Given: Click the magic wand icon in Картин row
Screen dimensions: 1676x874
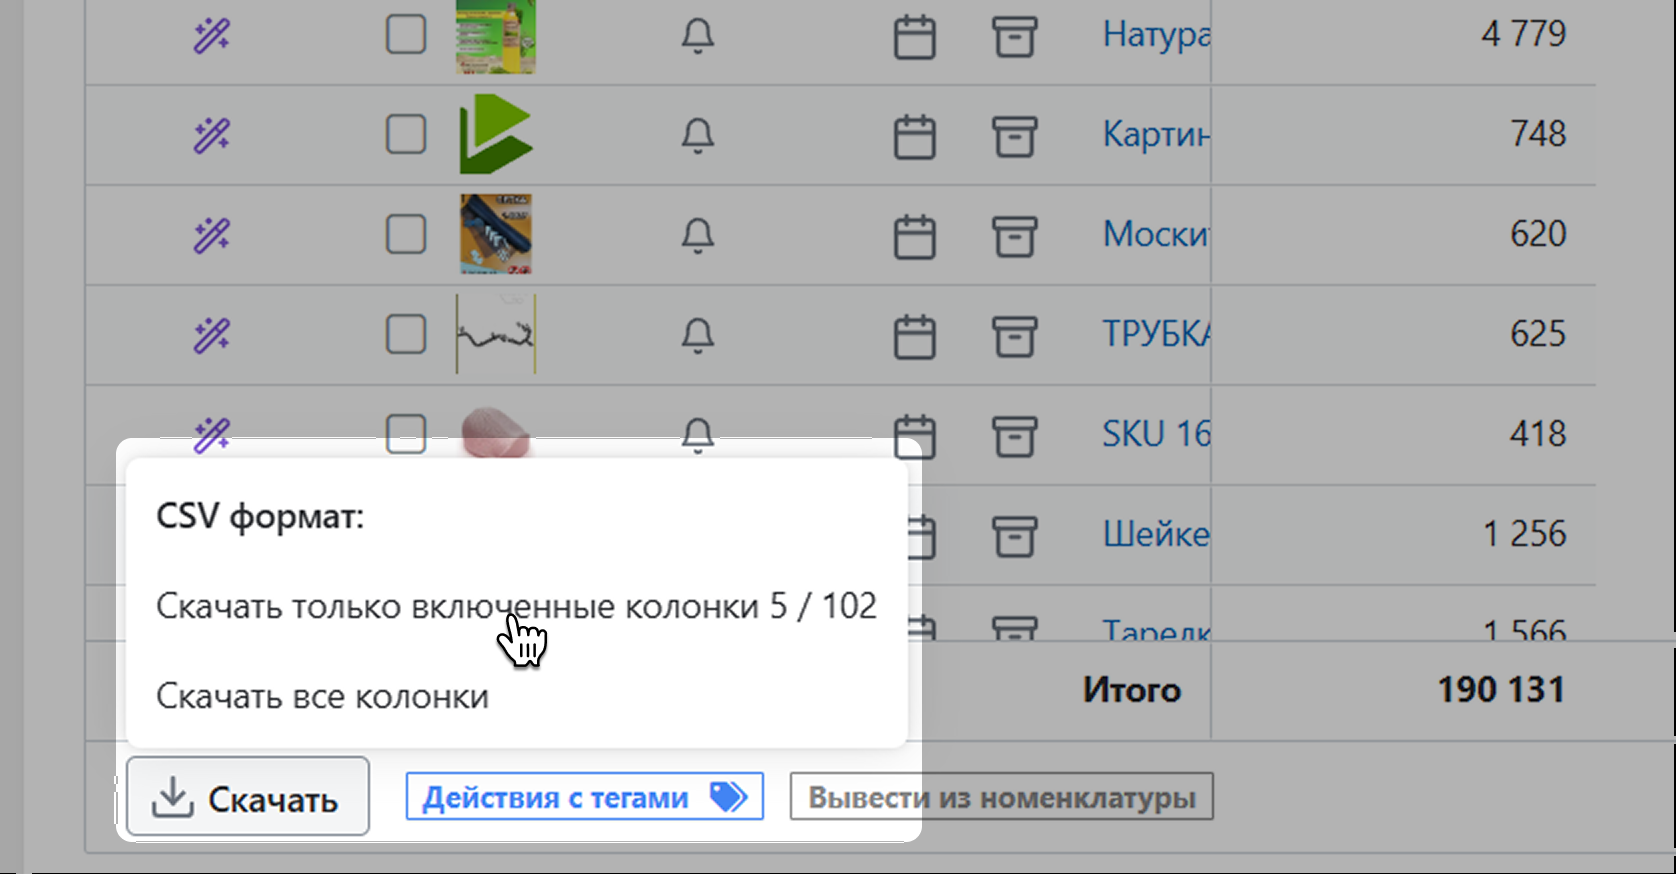Looking at the screenshot, I should (212, 135).
